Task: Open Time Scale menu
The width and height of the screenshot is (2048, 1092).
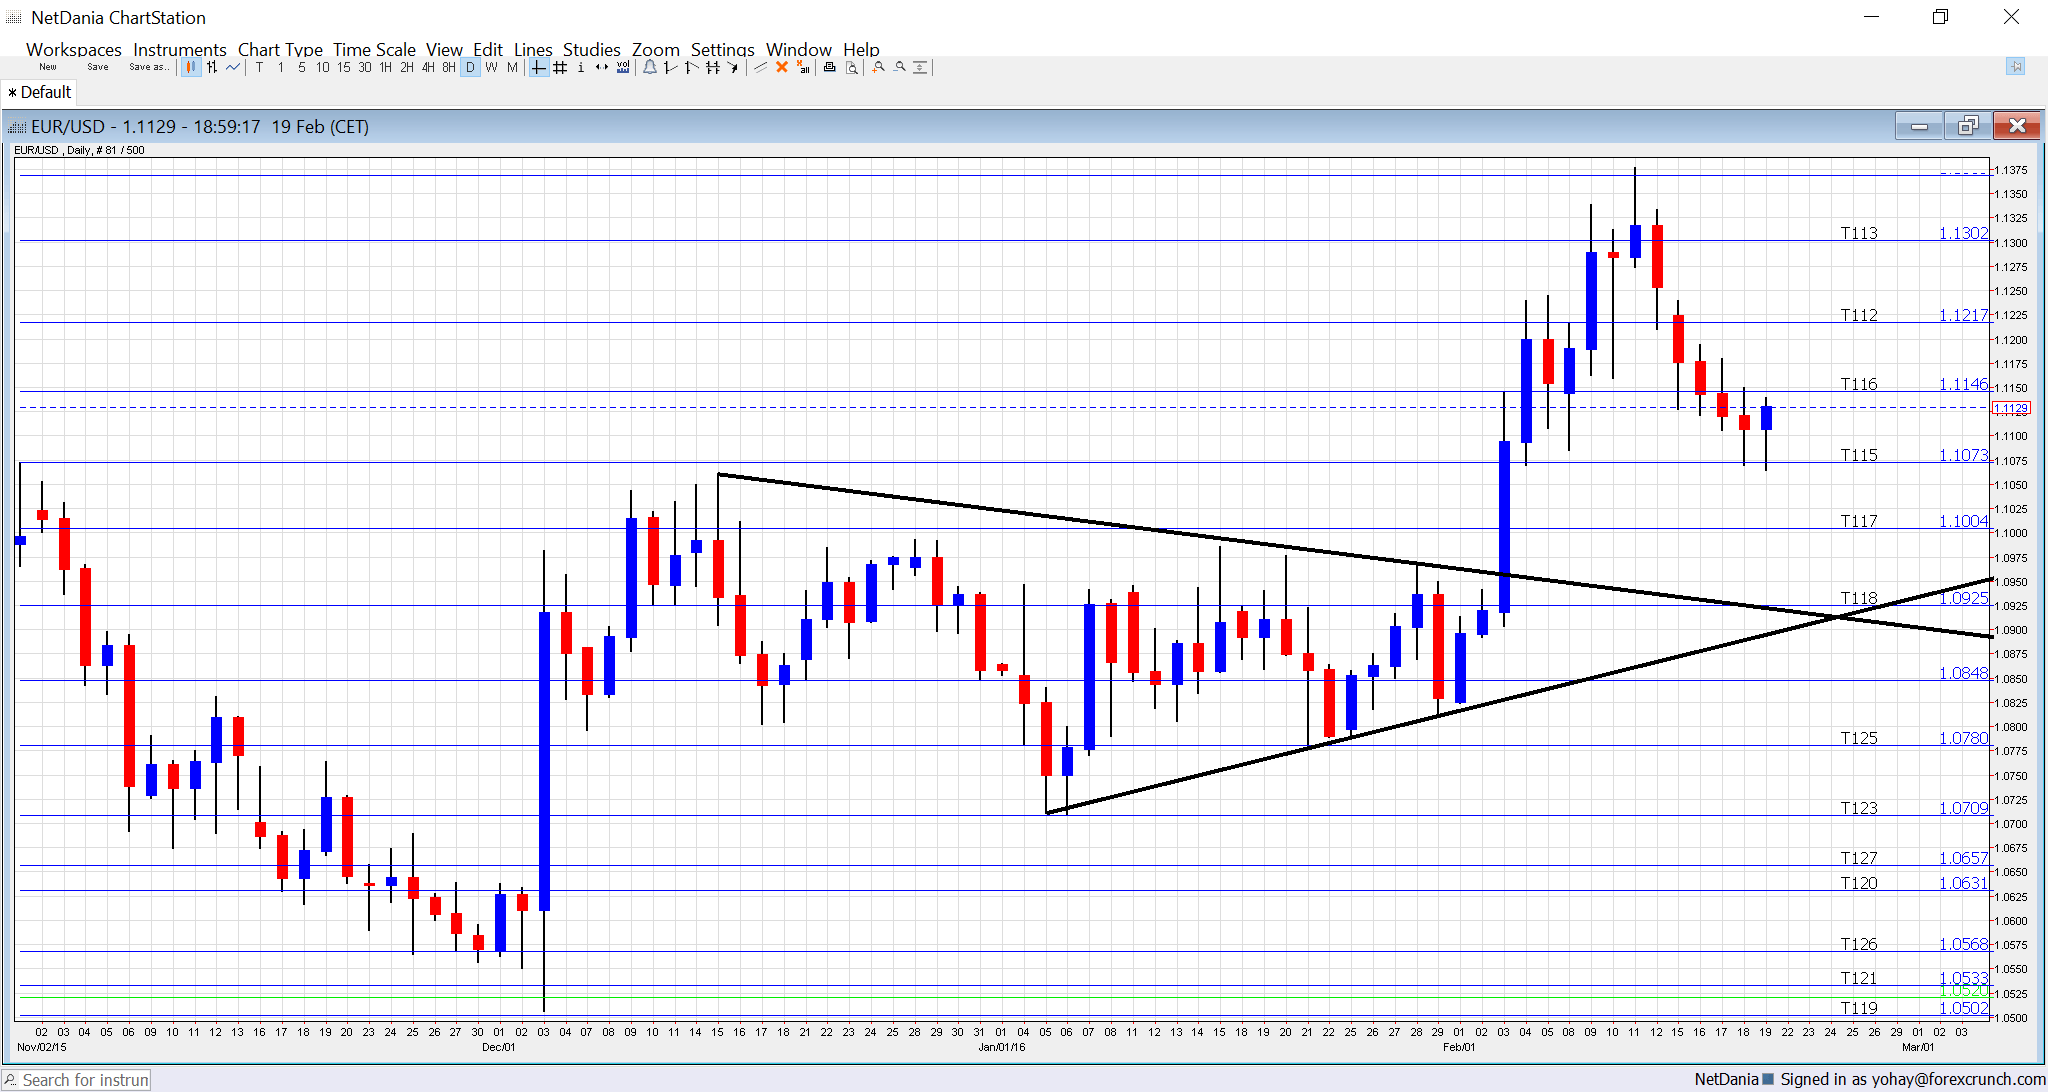Action: tap(374, 49)
